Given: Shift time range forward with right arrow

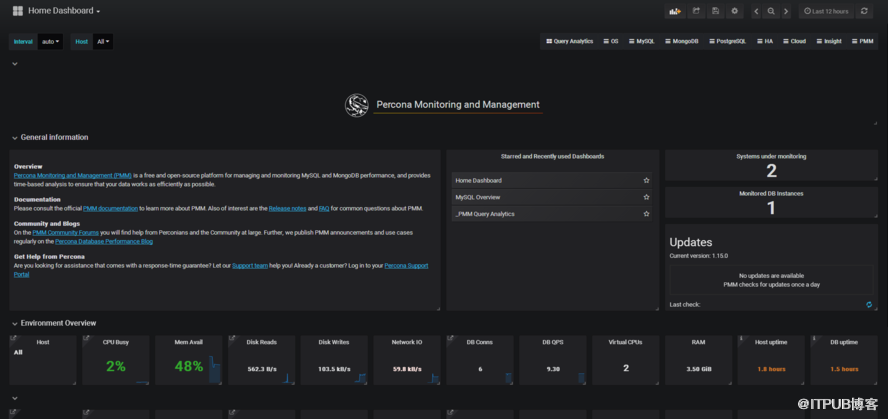Looking at the screenshot, I should point(785,11).
